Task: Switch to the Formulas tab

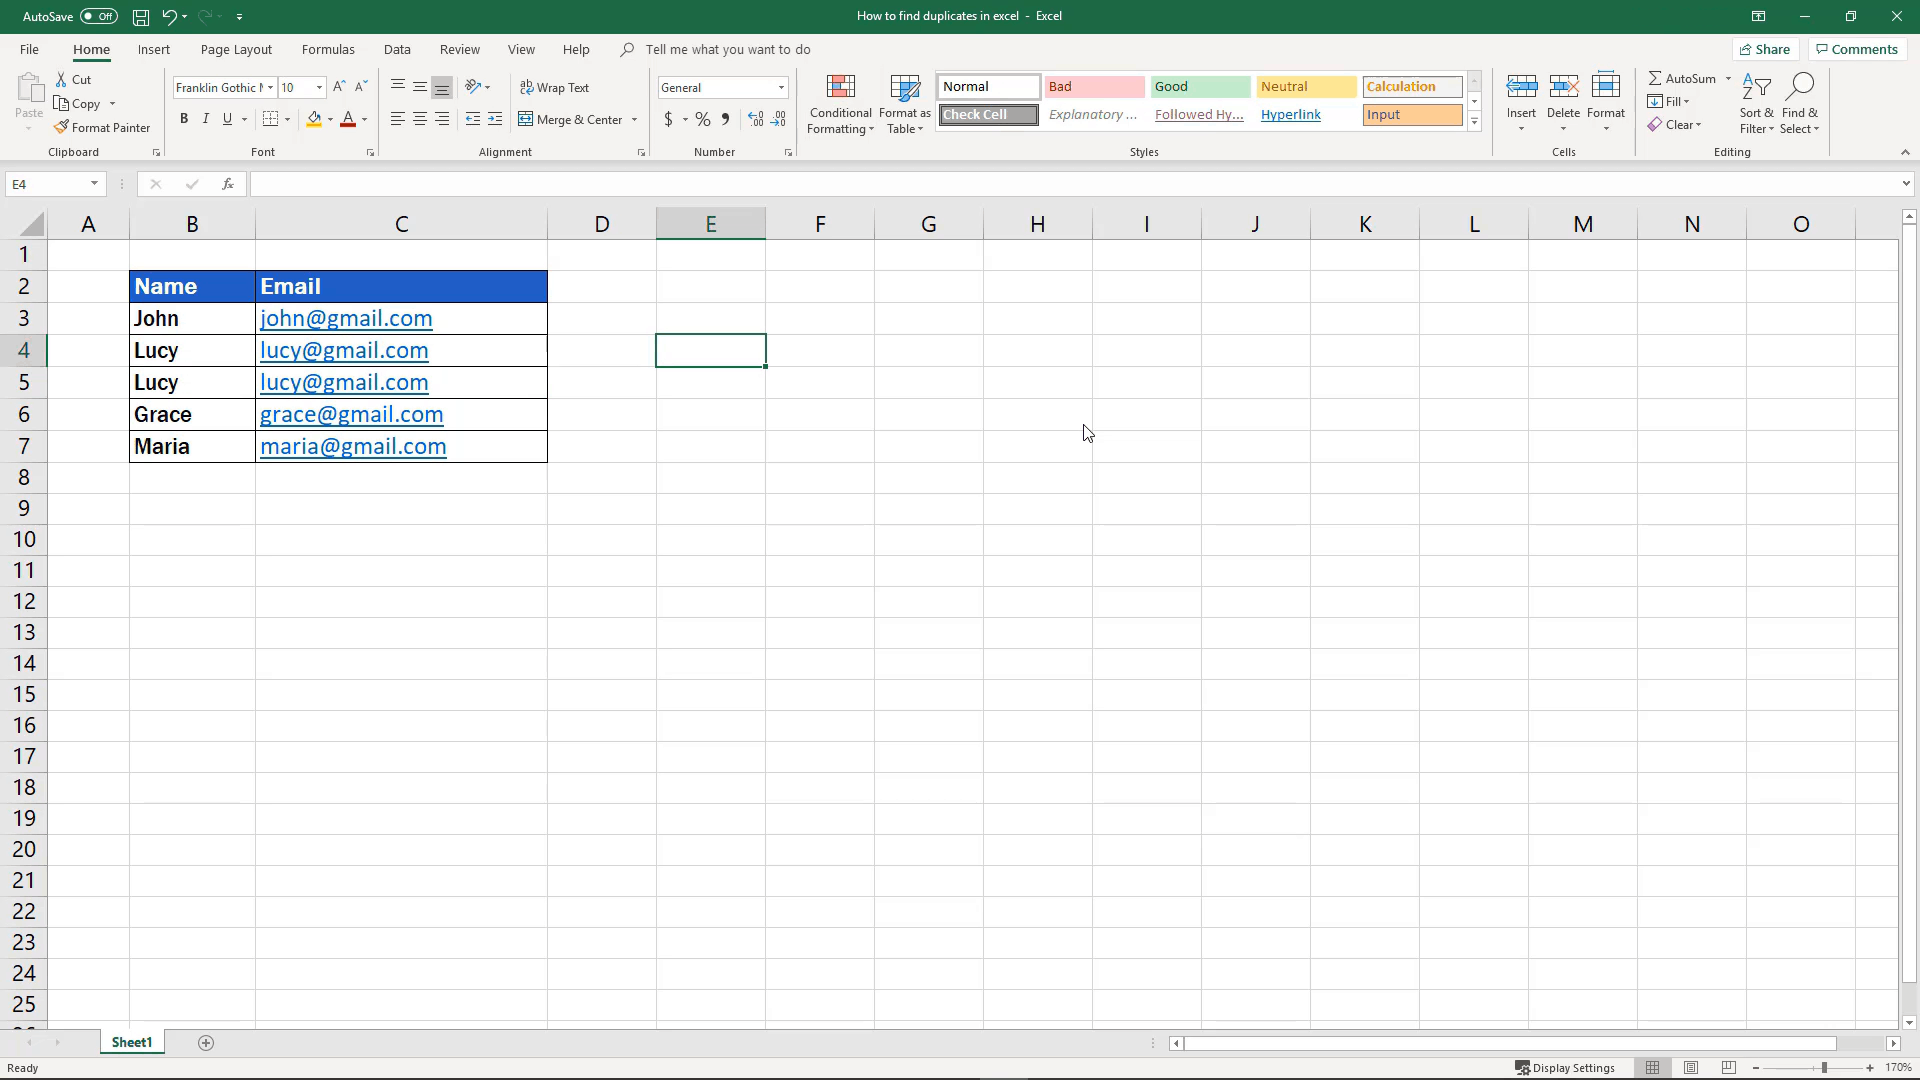Action: coord(328,49)
